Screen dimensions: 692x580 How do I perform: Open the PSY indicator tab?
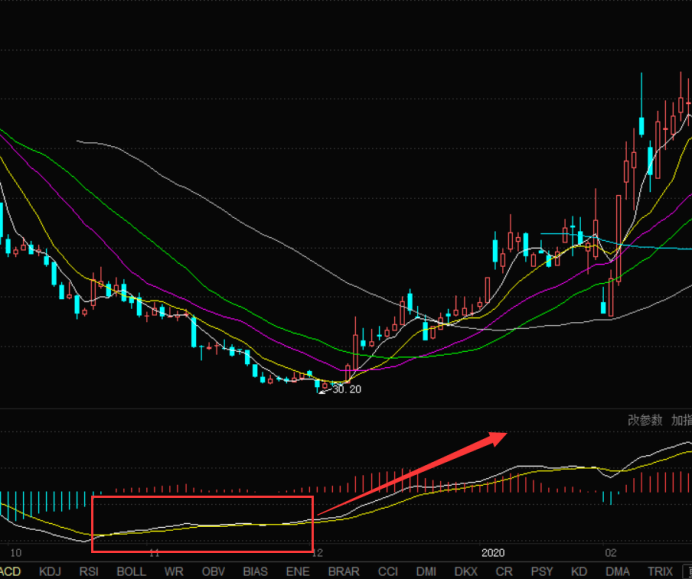[x=541, y=571]
